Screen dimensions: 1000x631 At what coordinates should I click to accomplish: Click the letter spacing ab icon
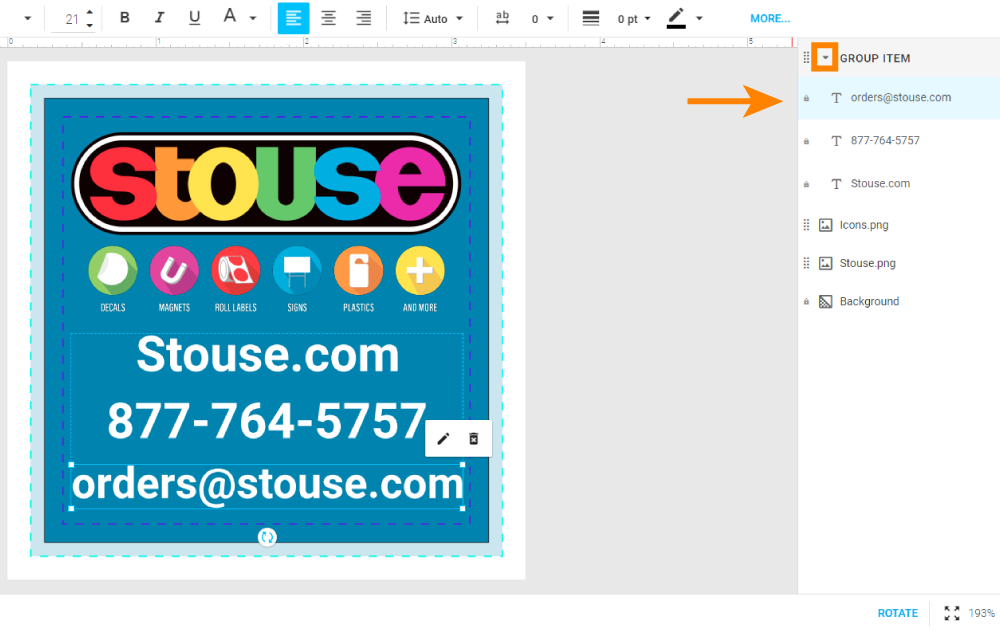(503, 18)
